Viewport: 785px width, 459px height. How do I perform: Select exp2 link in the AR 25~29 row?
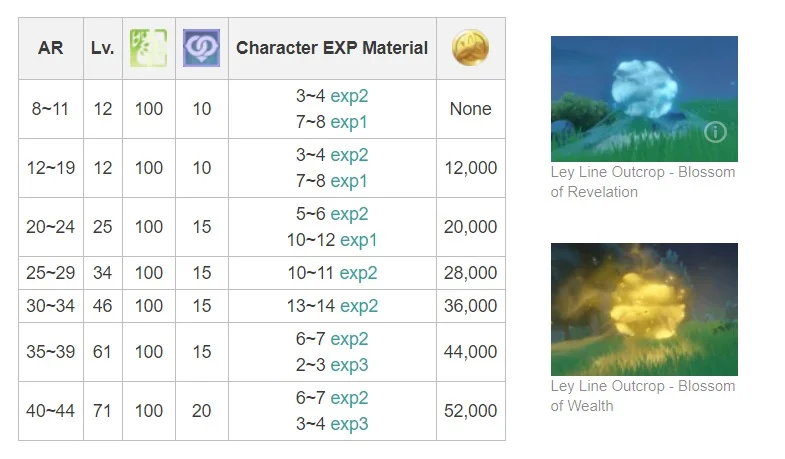[x=358, y=272]
